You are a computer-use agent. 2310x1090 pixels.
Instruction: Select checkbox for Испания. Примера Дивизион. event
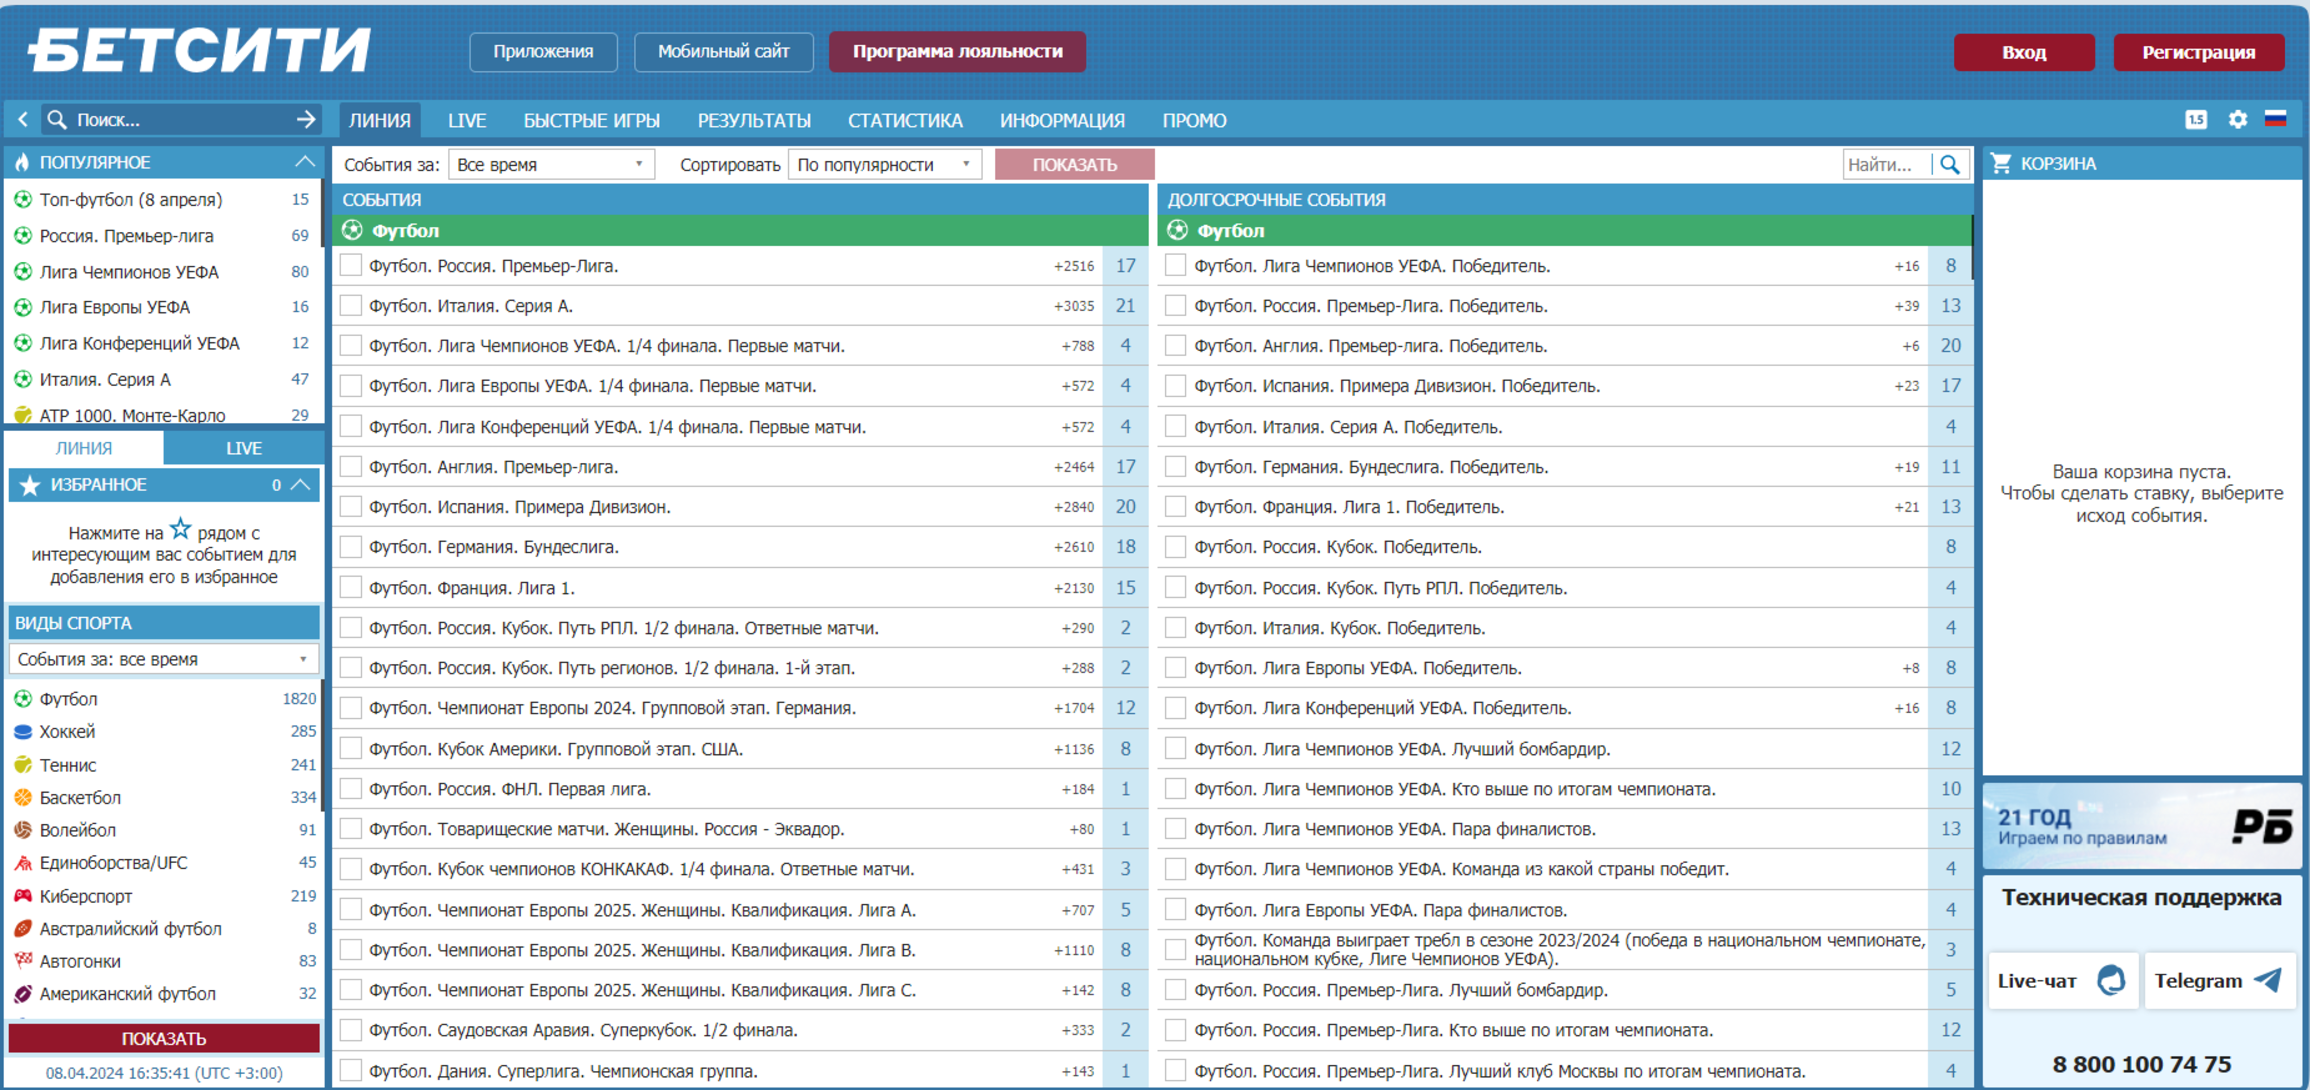tap(350, 506)
